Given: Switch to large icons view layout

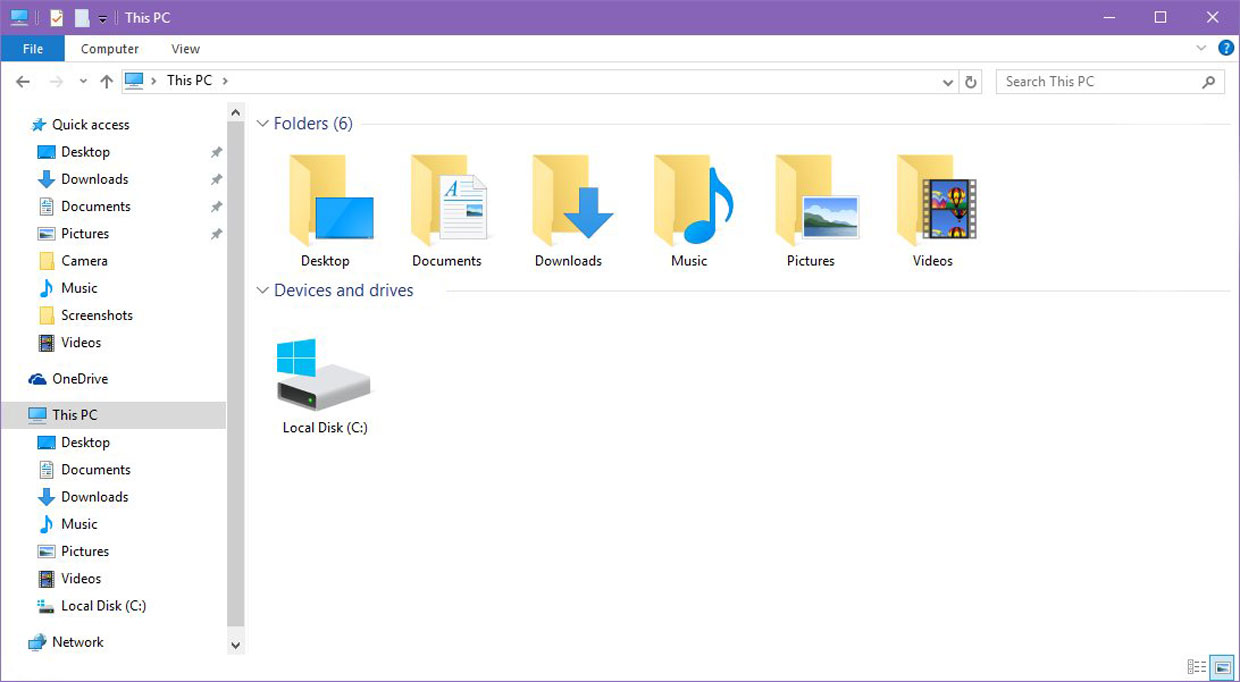Looking at the screenshot, I should (1221, 667).
